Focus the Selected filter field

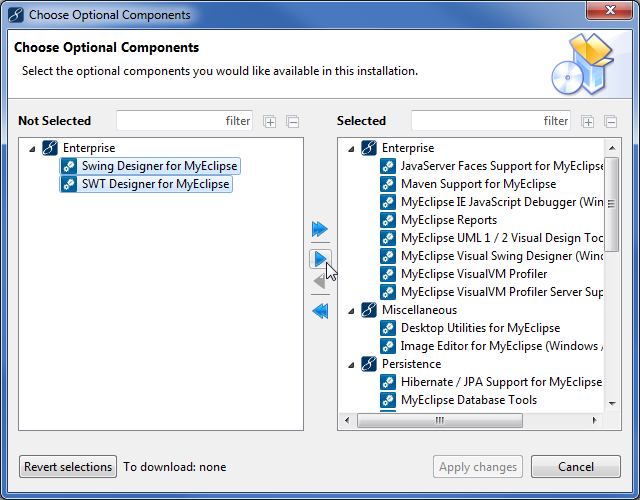coord(490,121)
